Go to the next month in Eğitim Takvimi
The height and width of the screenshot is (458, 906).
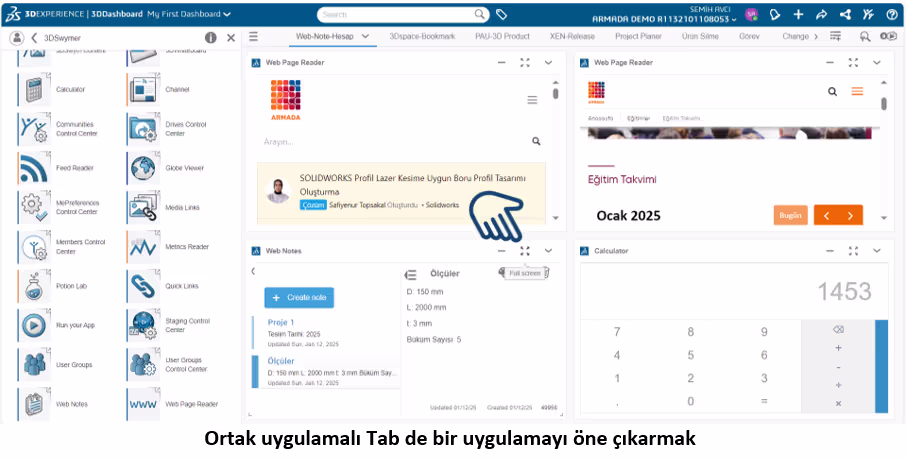851,215
